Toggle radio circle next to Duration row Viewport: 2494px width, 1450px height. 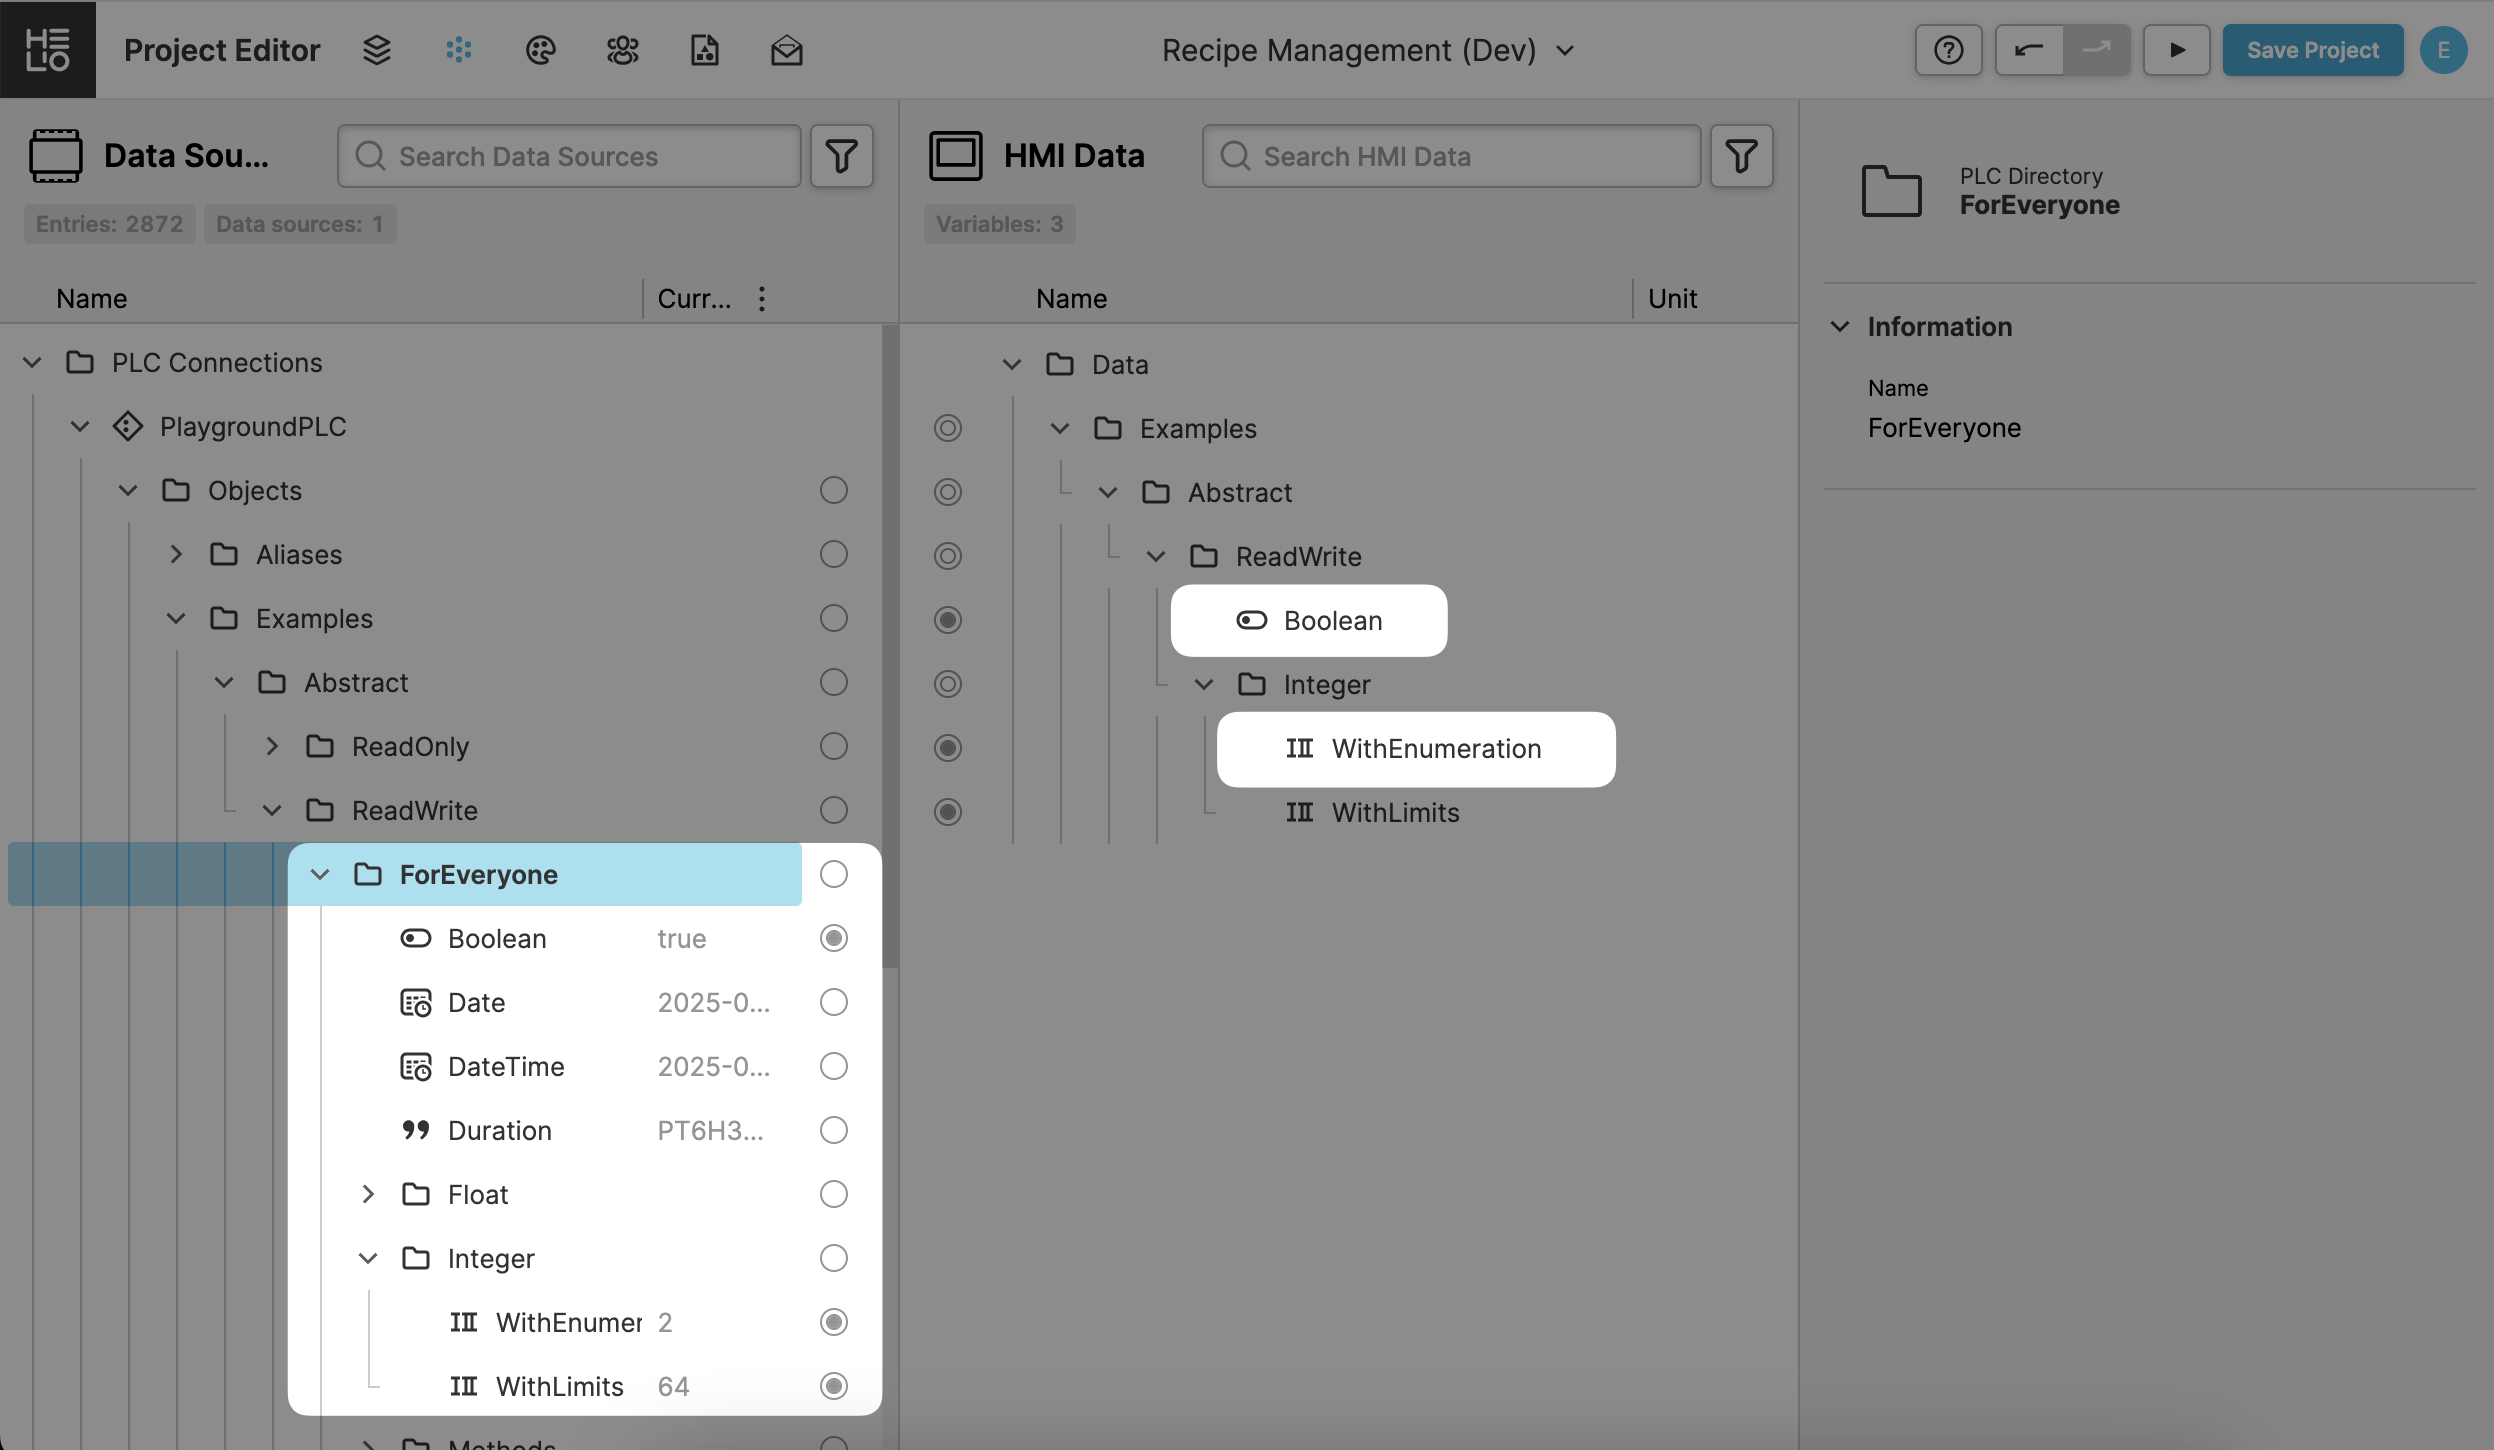[x=833, y=1130]
